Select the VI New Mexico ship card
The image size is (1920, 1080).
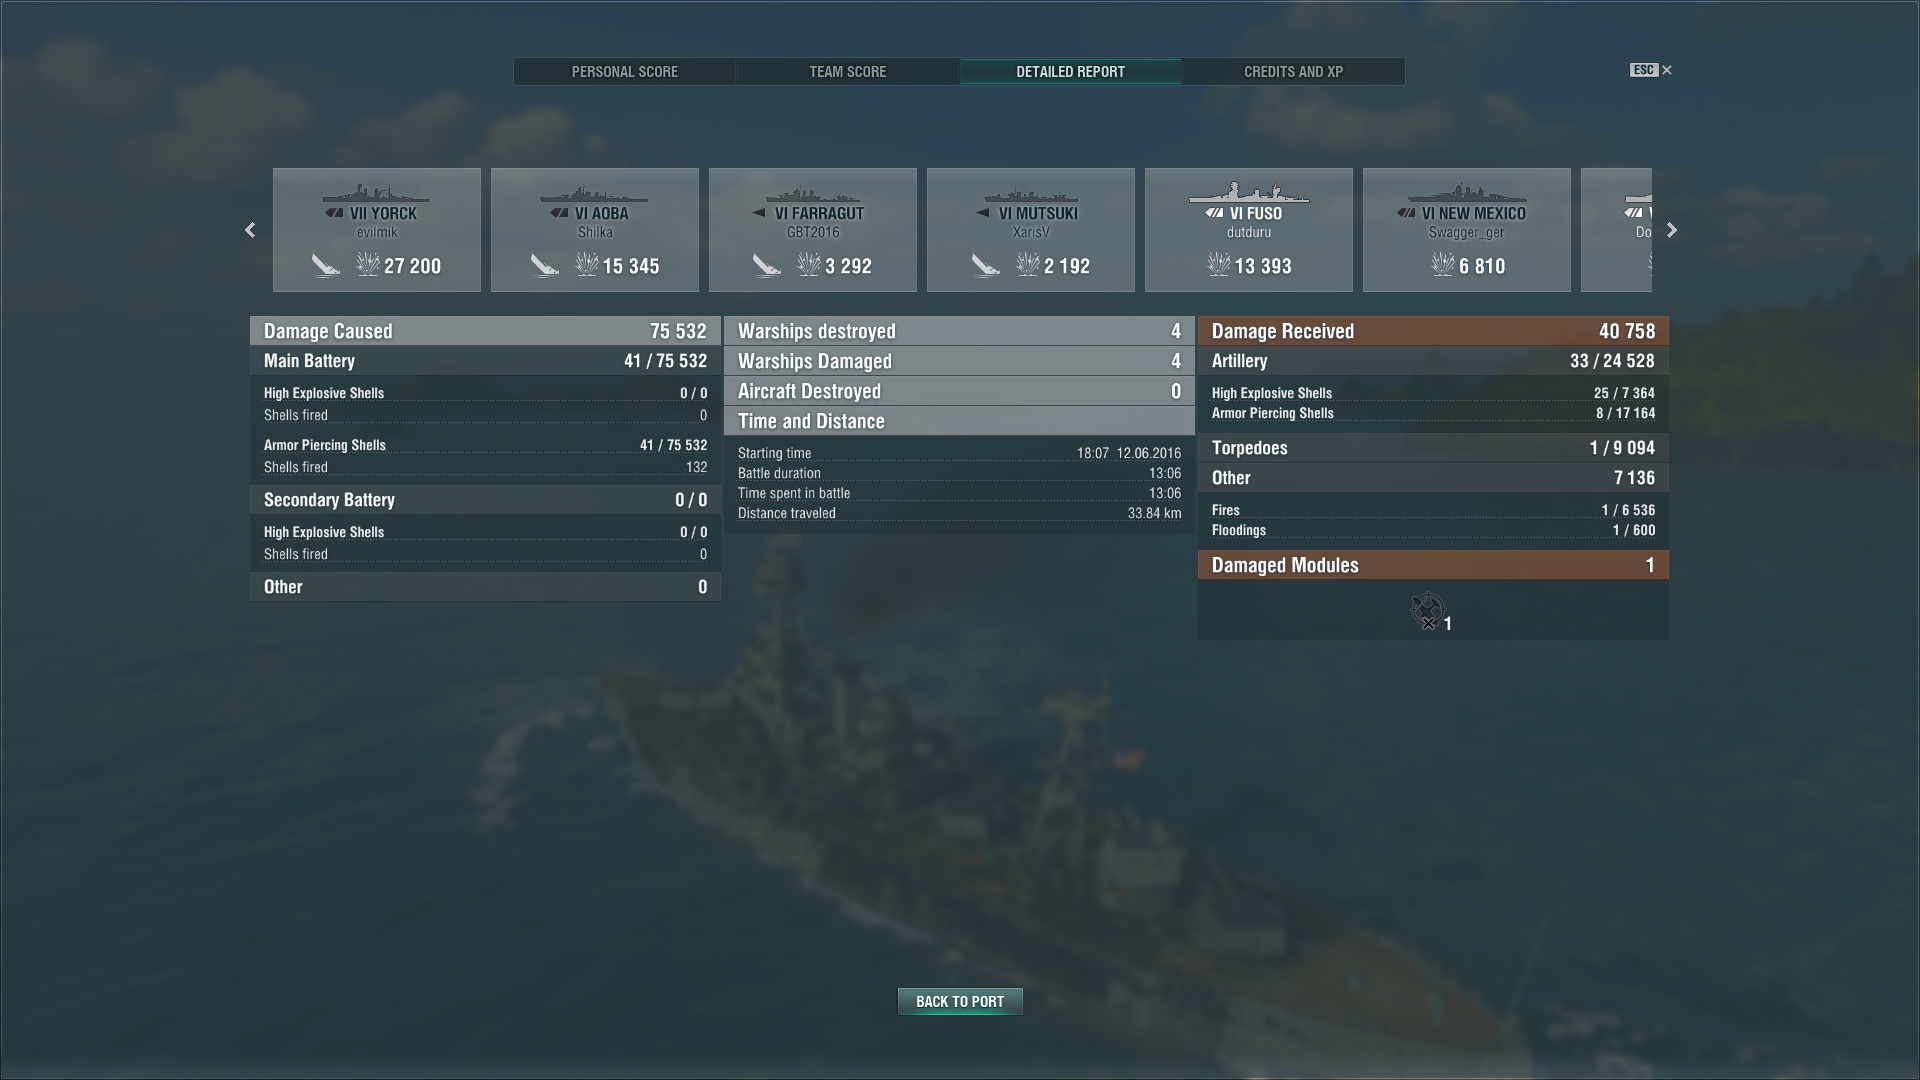click(x=1467, y=230)
